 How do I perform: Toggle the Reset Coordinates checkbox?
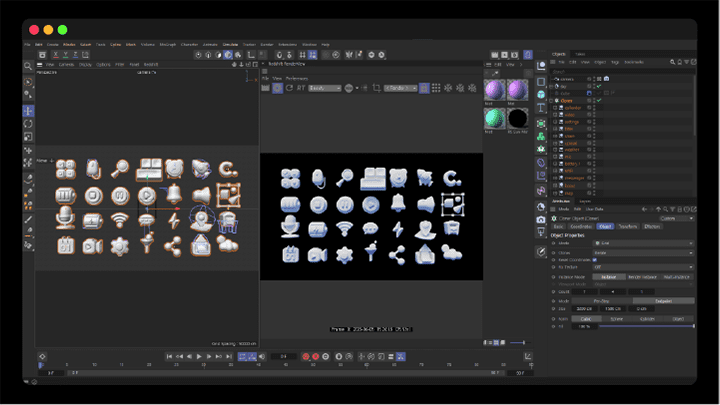coord(595,260)
